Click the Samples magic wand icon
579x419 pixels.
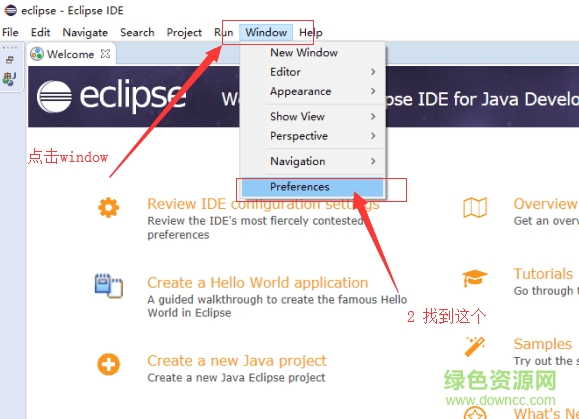474,346
